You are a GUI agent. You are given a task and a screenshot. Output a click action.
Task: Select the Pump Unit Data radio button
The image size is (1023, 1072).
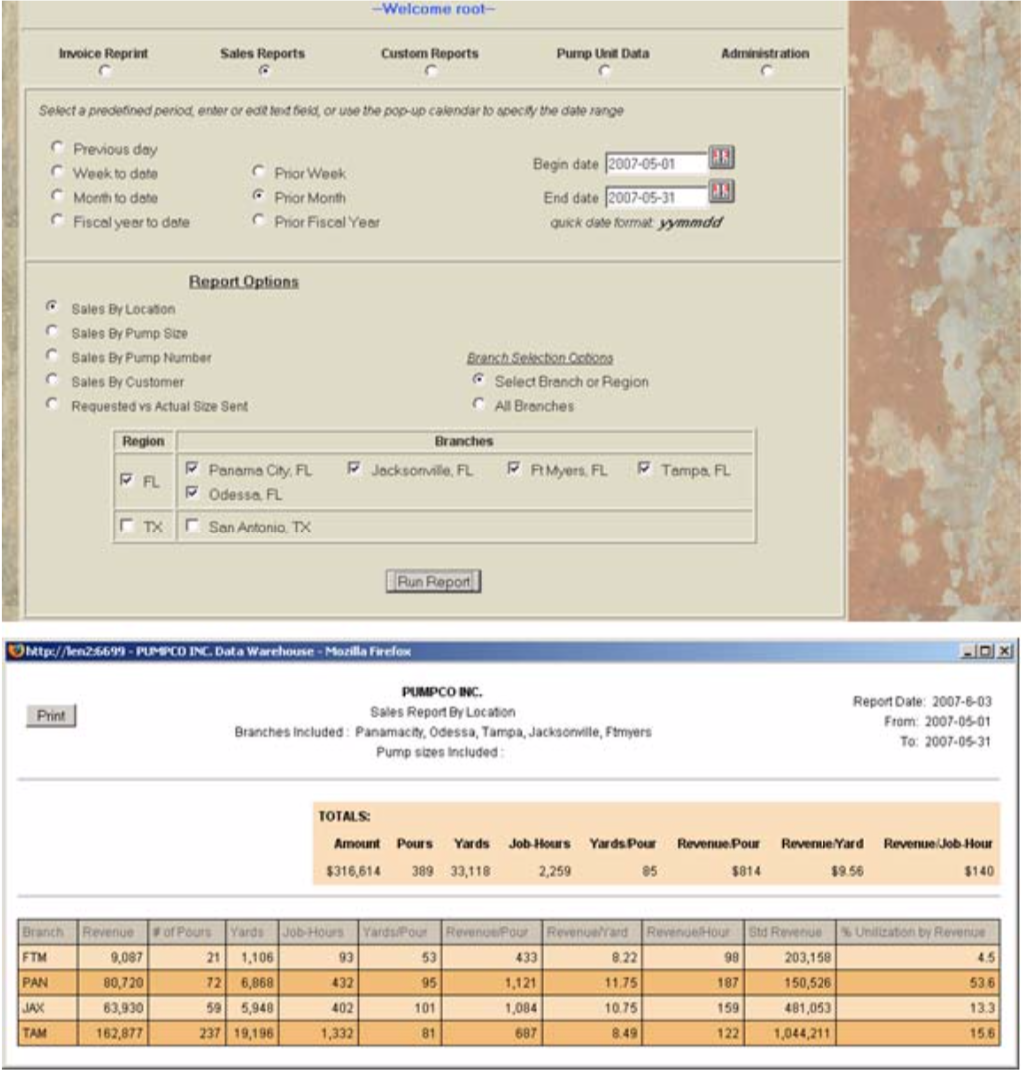pos(604,70)
